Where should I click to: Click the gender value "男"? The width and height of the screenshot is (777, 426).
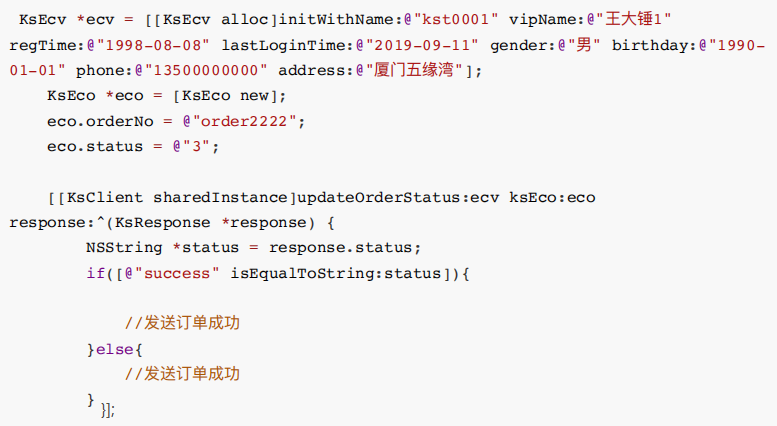[x=576, y=46]
